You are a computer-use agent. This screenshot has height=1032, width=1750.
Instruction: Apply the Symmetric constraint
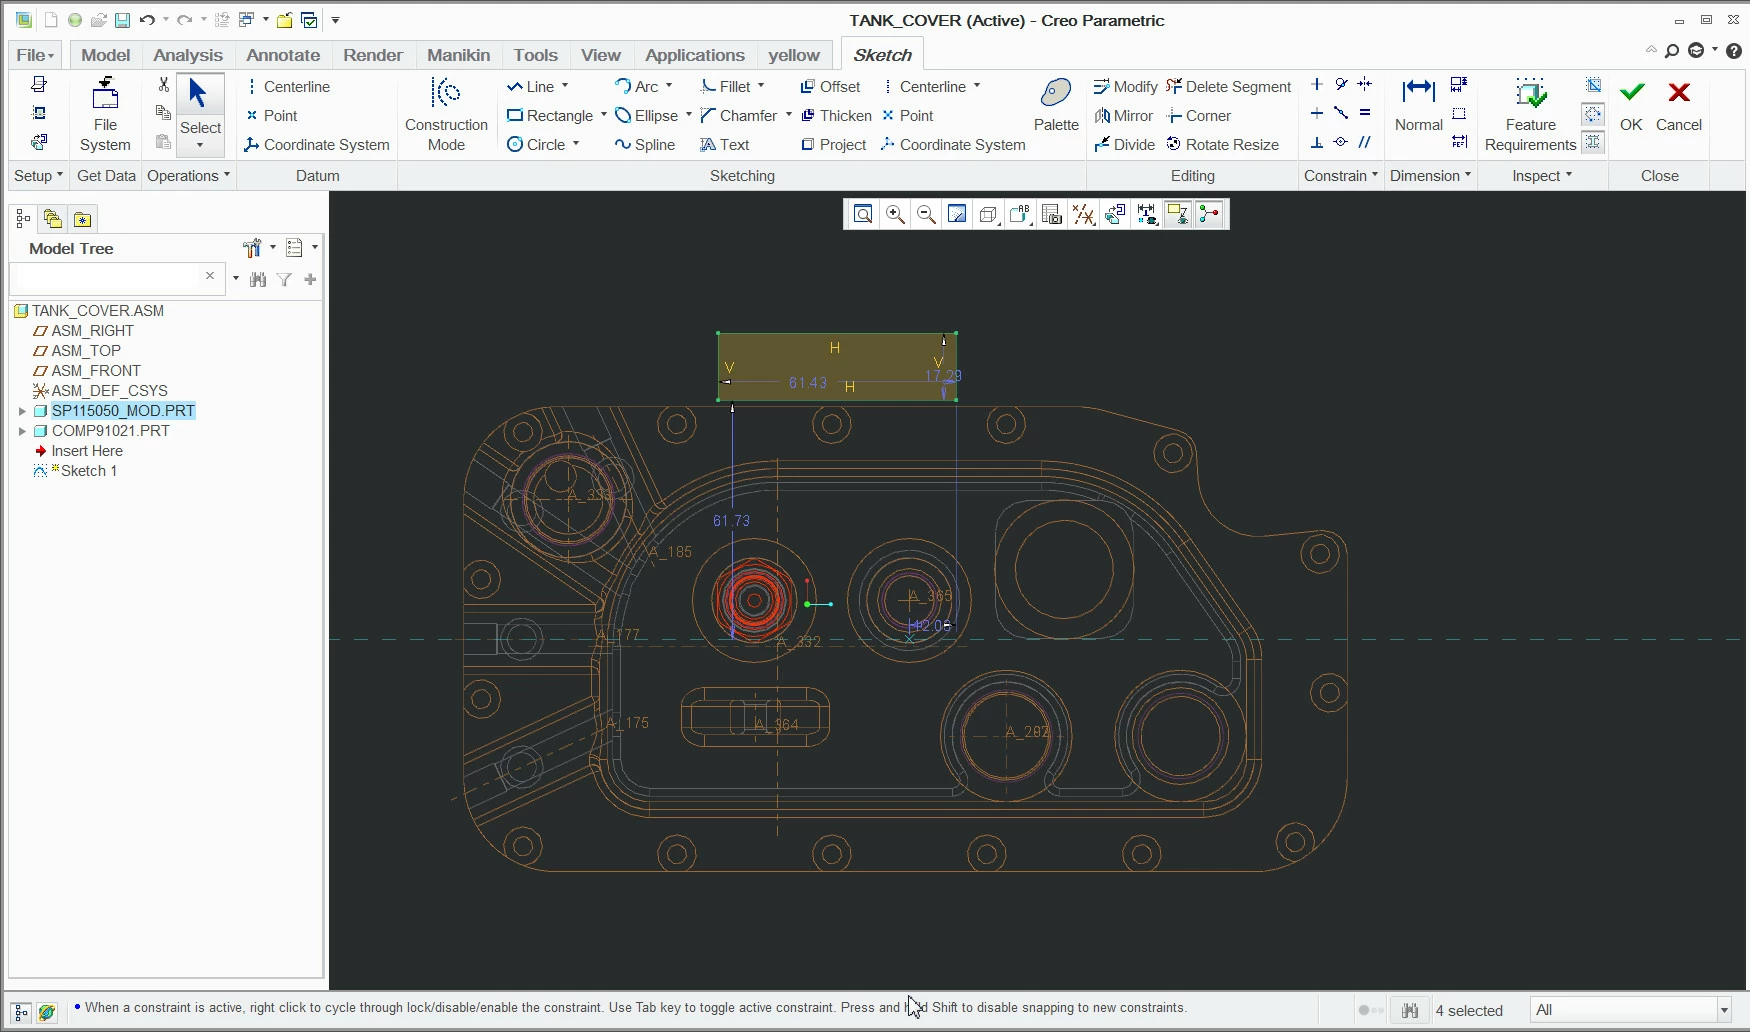[x=1365, y=85]
